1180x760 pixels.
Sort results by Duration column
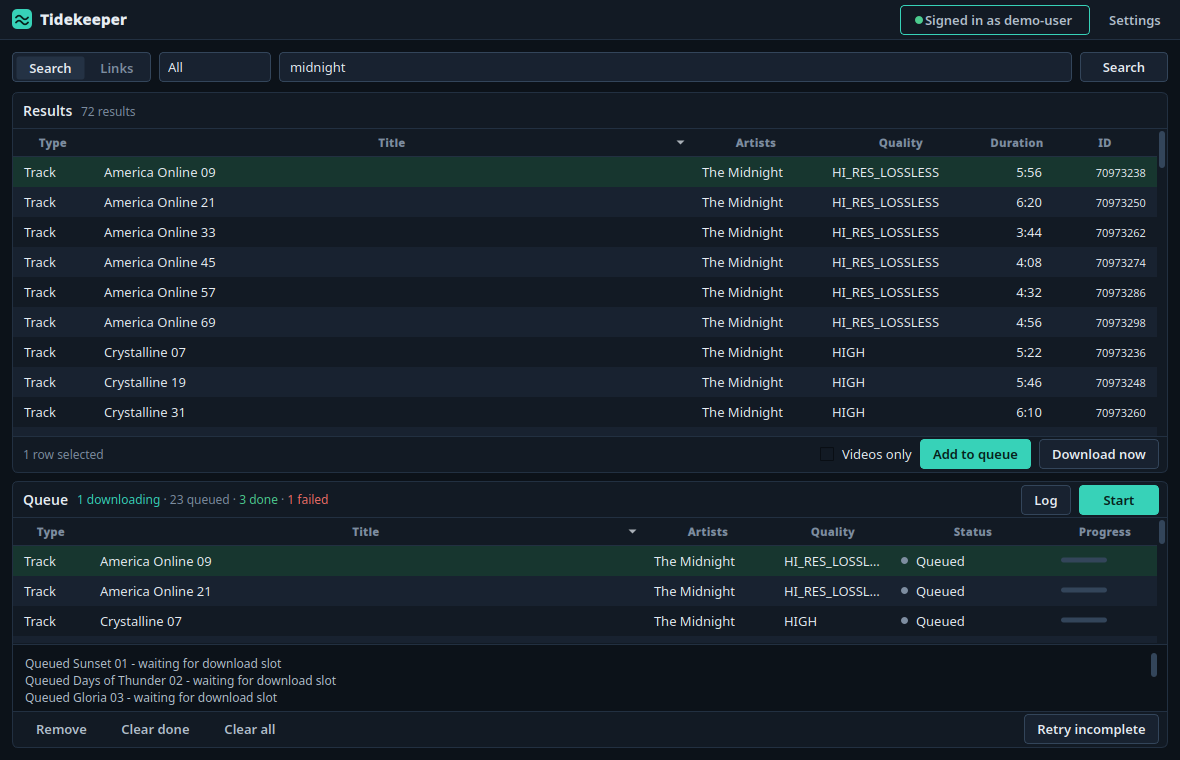(x=1016, y=143)
